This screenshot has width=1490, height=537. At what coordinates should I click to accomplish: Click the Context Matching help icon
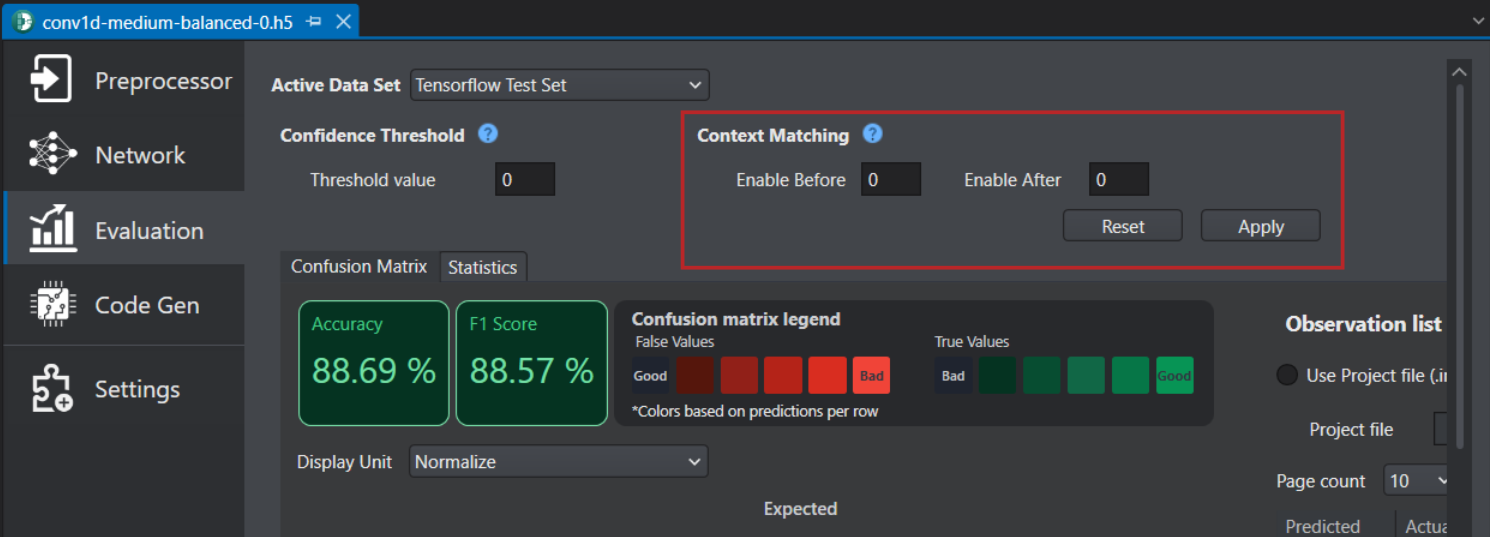872,134
